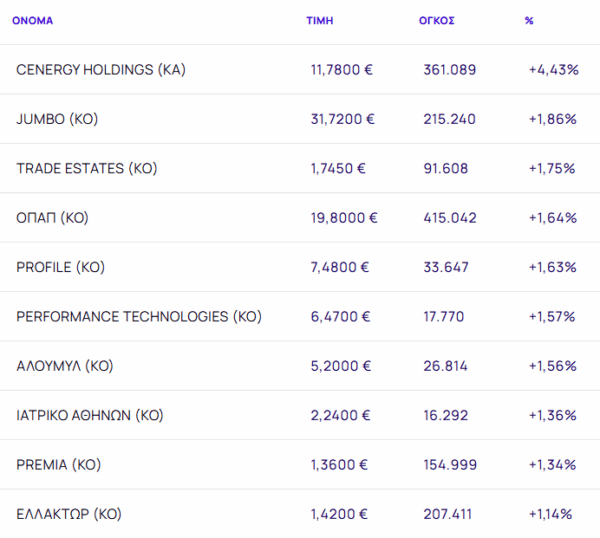
Task: Open PROFILE (ΚΟ) stock
Action: 60,267
